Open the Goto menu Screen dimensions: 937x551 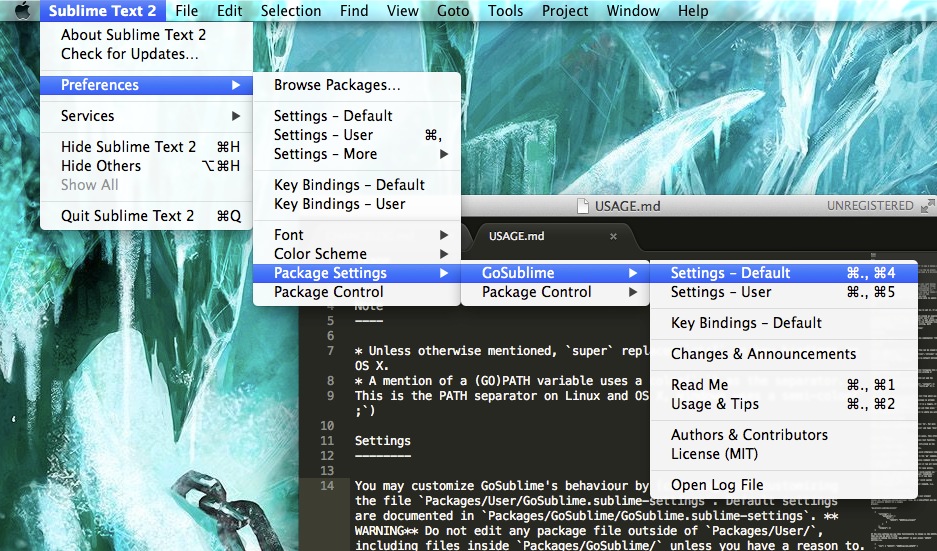tap(454, 11)
